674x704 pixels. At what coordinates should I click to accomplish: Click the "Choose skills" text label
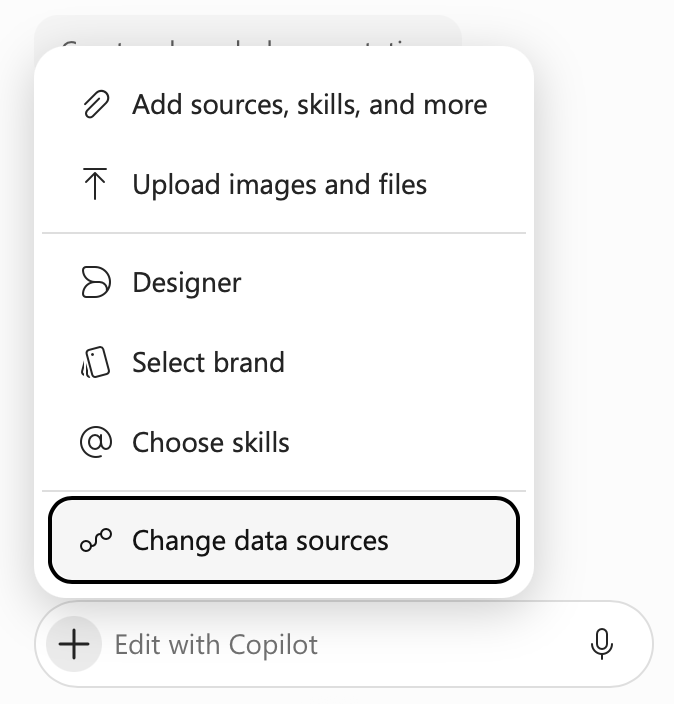point(211,442)
